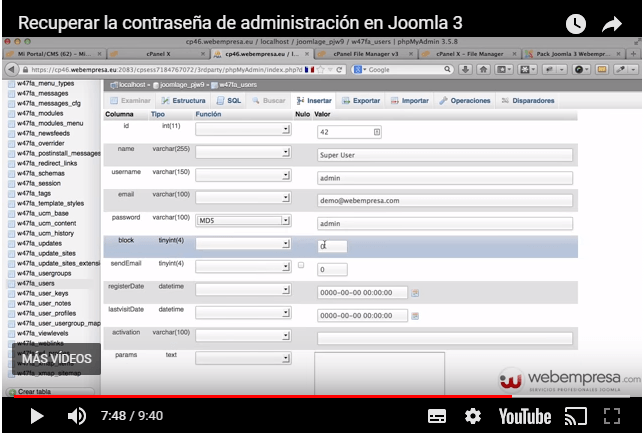Switch the video to fullscreen
644x433 pixels.
click(x=612, y=416)
